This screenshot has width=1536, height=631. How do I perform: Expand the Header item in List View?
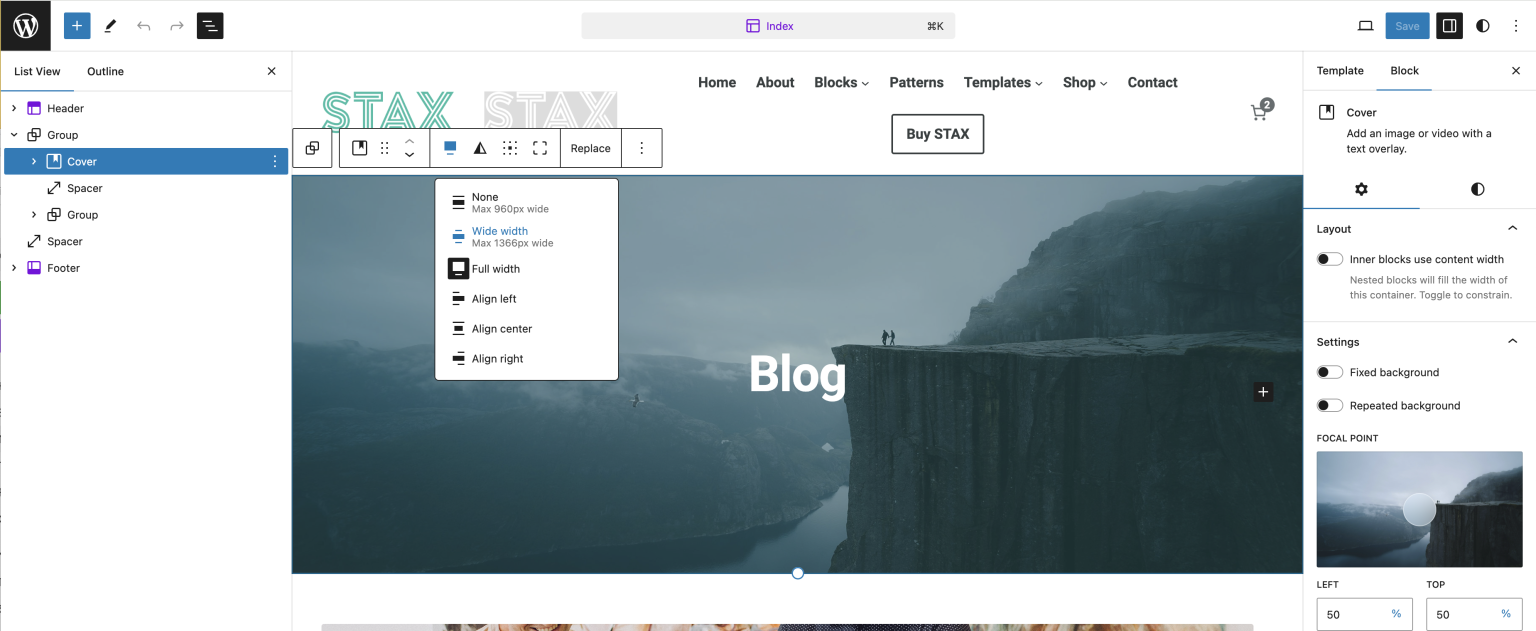[14, 108]
